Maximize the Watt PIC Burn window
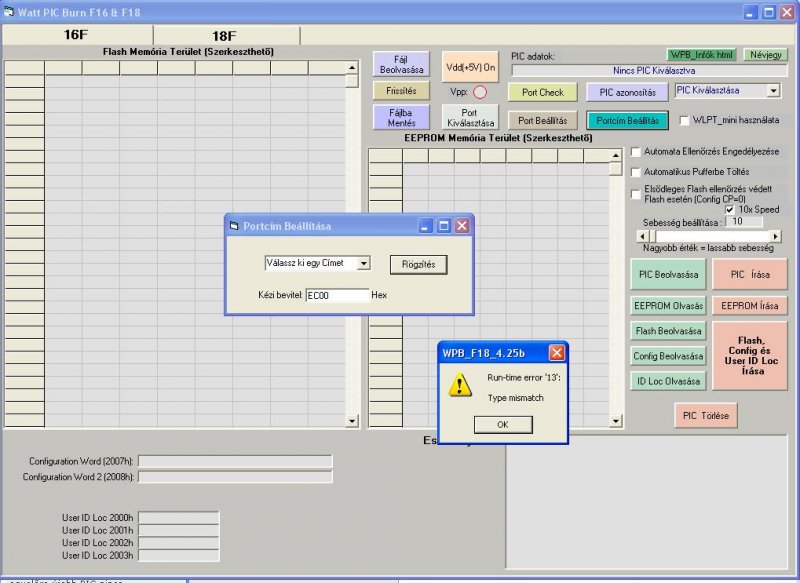This screenshot has height=583, width=800. point(769,12)
